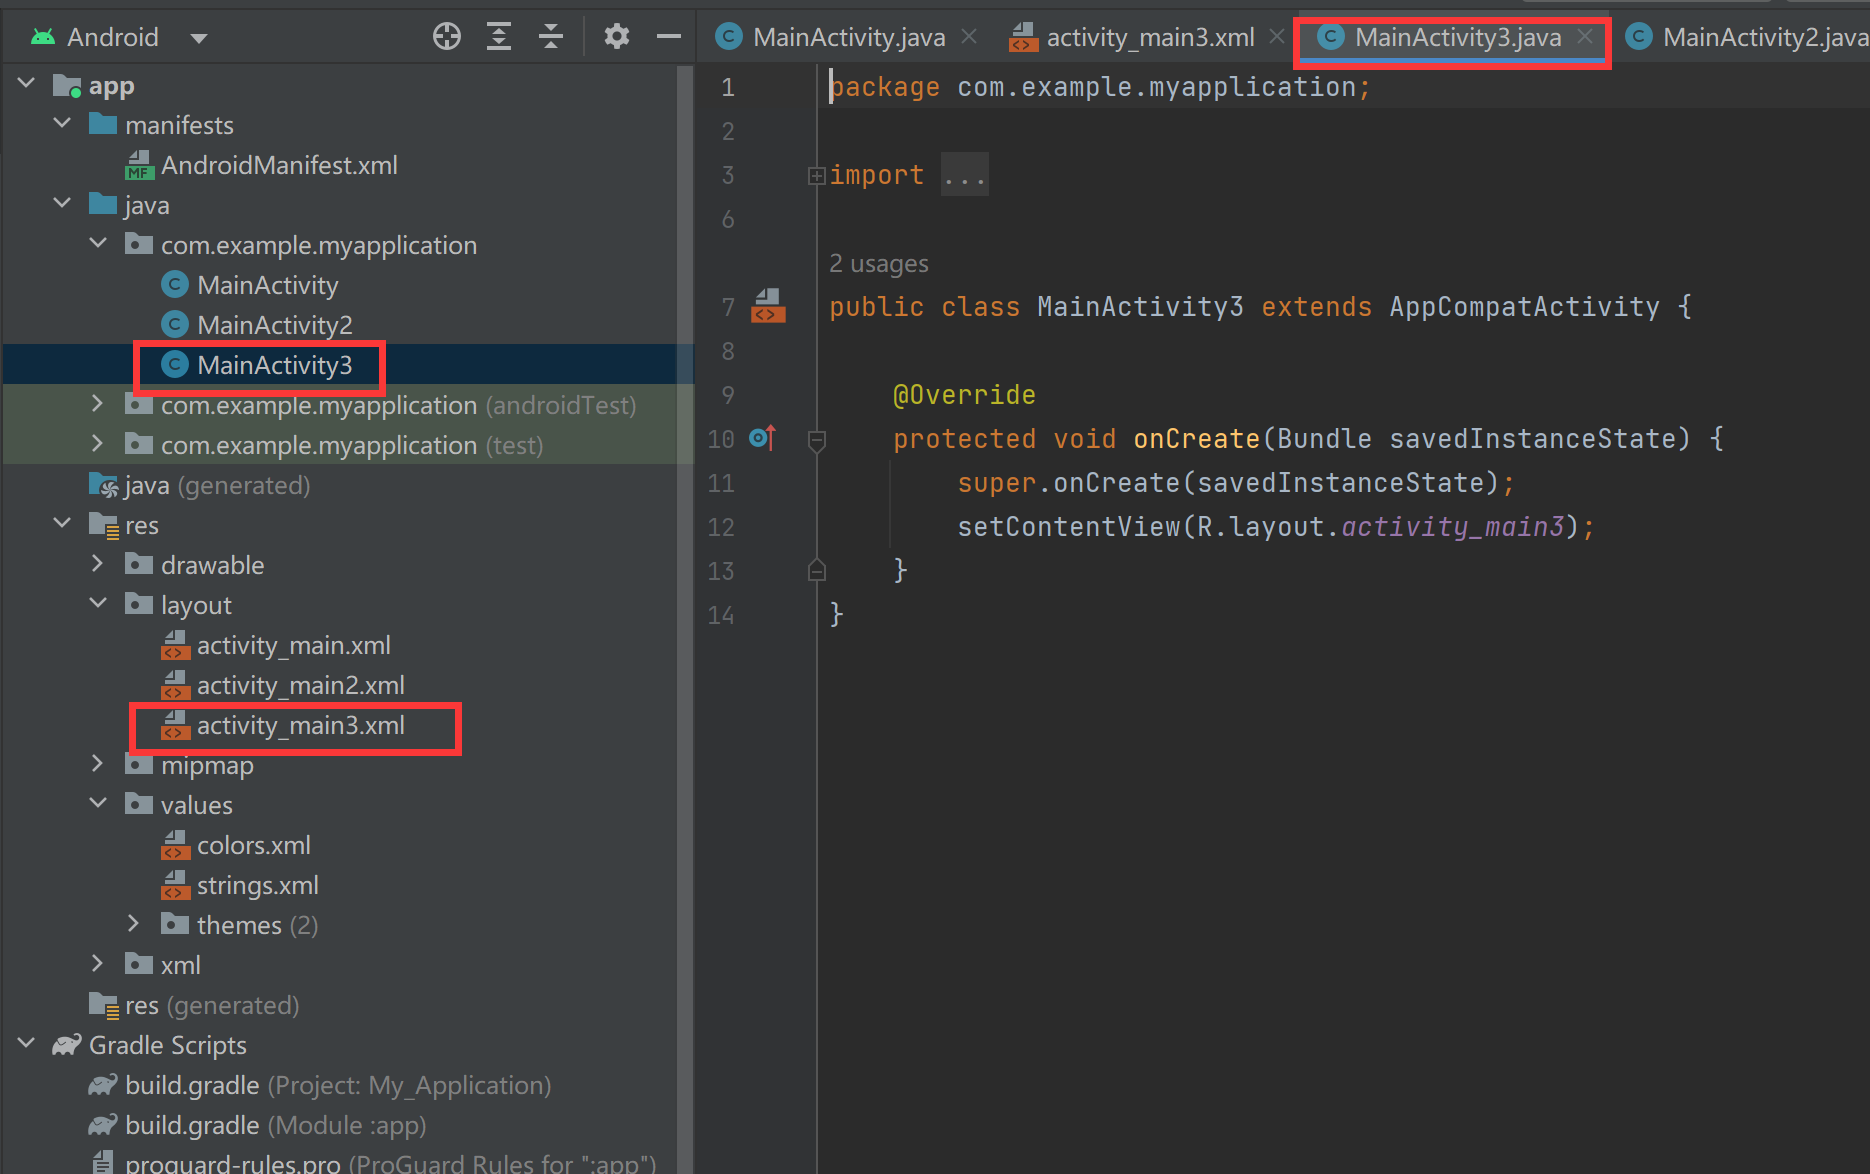
Task: Click line number 12 in the gutter
Action: (x=721, y=527)
